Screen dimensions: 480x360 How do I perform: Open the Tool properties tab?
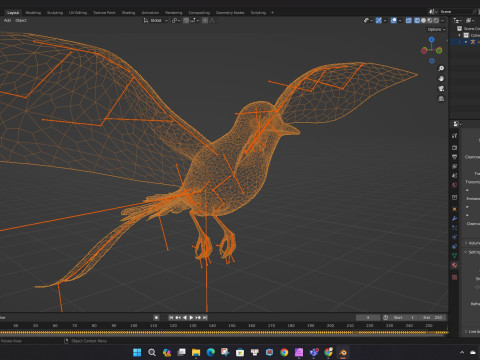click(x=454, y=136)
